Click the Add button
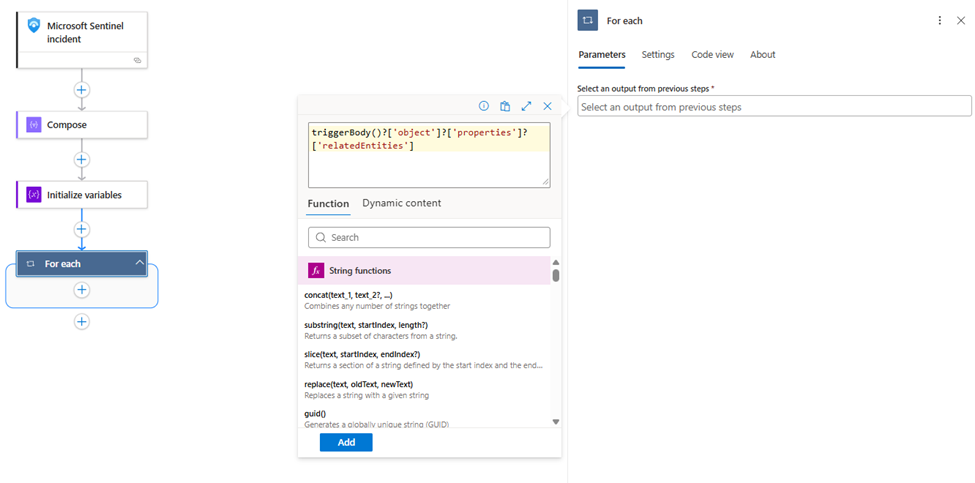975x483 pixels. 346,443
